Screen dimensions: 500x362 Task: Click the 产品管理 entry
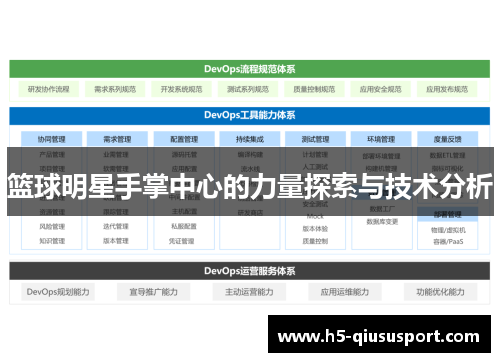pyautogui.click(x=52, y=155)
